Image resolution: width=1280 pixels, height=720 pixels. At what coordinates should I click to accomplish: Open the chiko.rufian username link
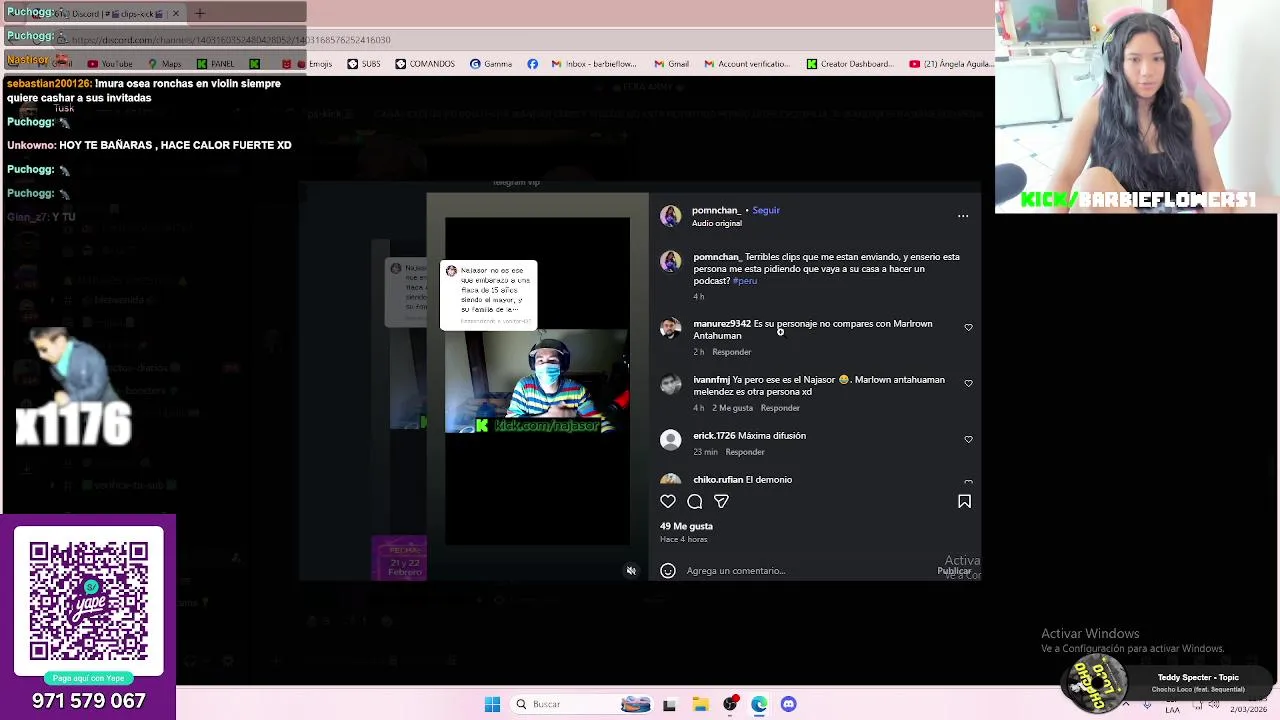[718, 480]
